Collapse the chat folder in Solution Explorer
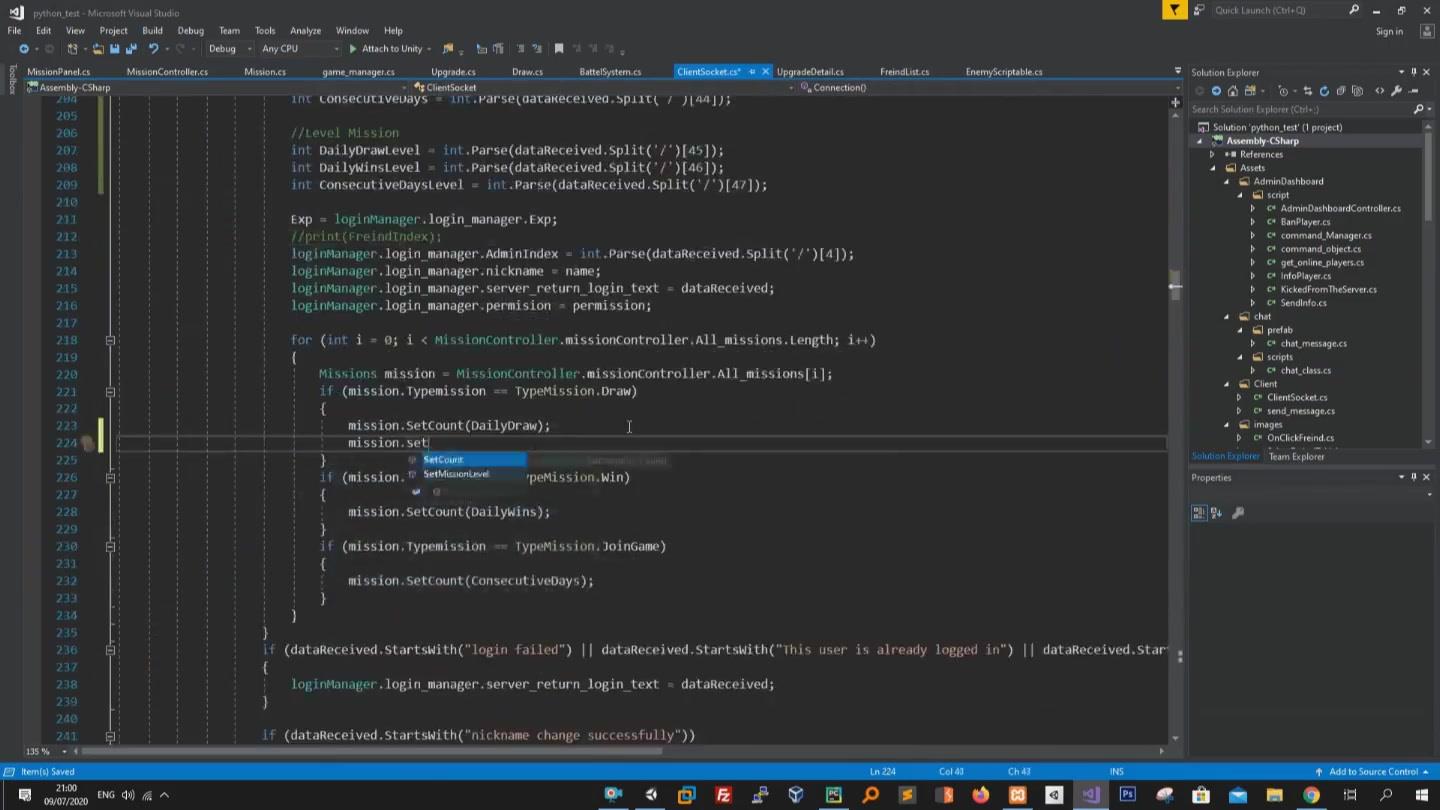This screenshot has height=810, width=1440. coord(1226,316)
